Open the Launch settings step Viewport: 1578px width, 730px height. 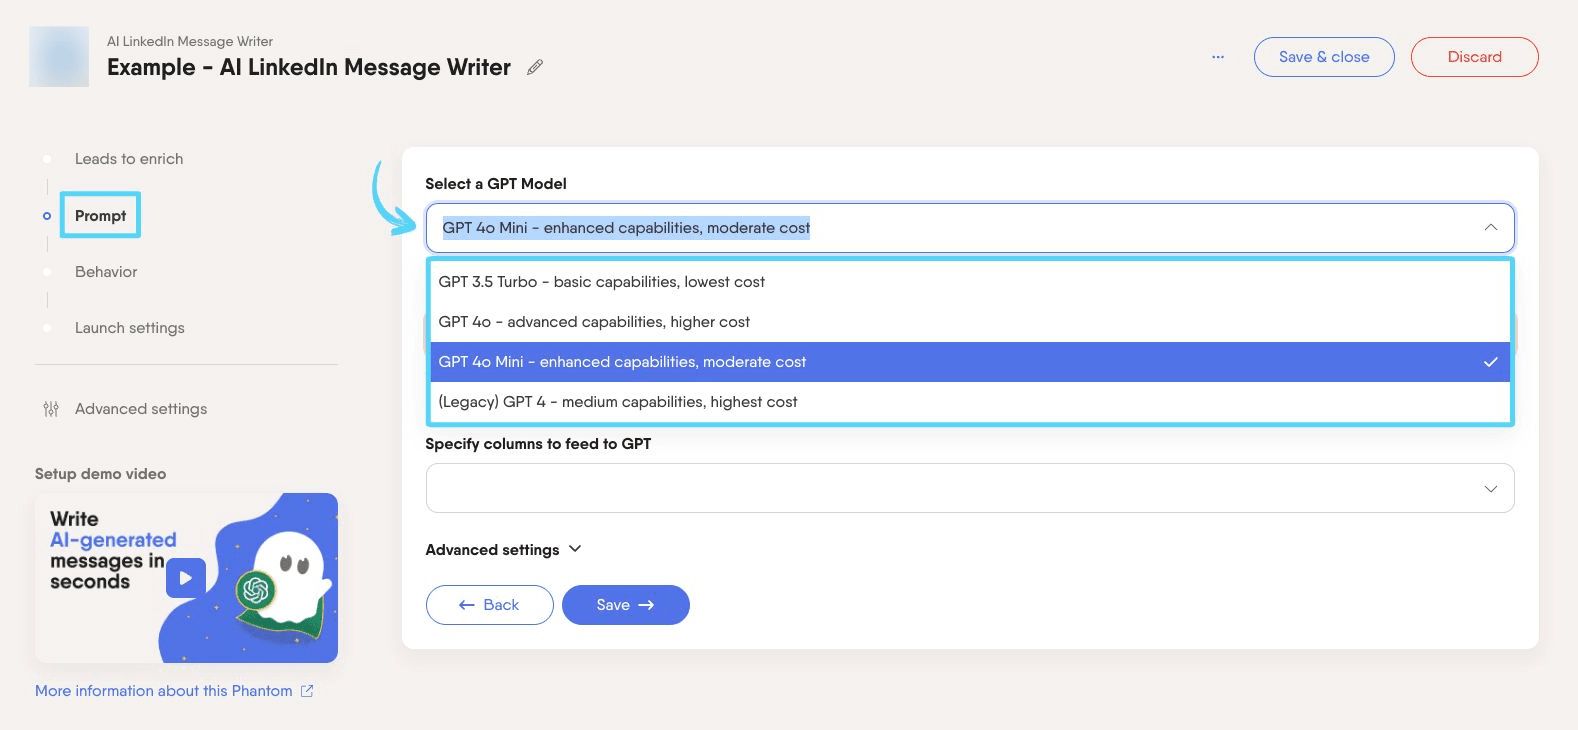130,328
